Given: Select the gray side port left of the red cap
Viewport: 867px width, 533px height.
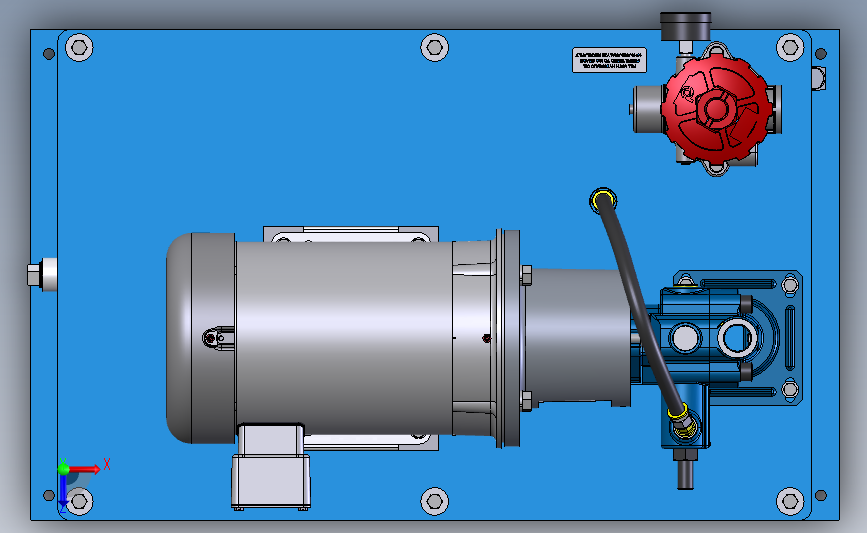Looking at the screenshot, I should pyautogui.click(x=647, y=109).
